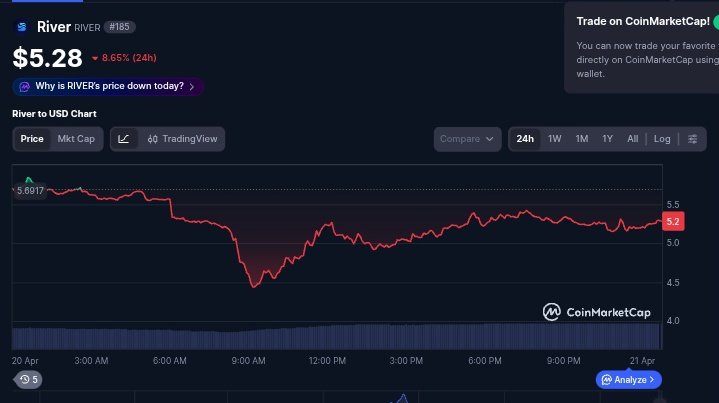Click the River coin logo icon

21,27
